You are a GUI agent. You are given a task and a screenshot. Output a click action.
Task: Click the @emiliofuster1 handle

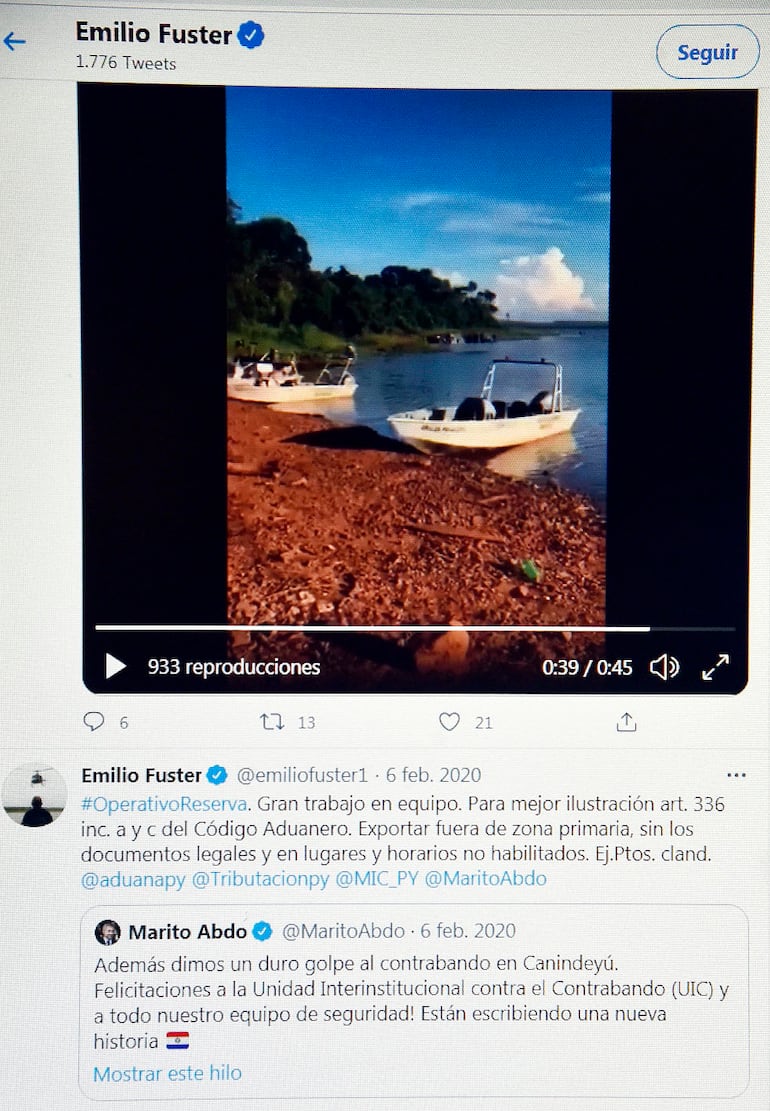pyautogui.click(x=304, y=775)
